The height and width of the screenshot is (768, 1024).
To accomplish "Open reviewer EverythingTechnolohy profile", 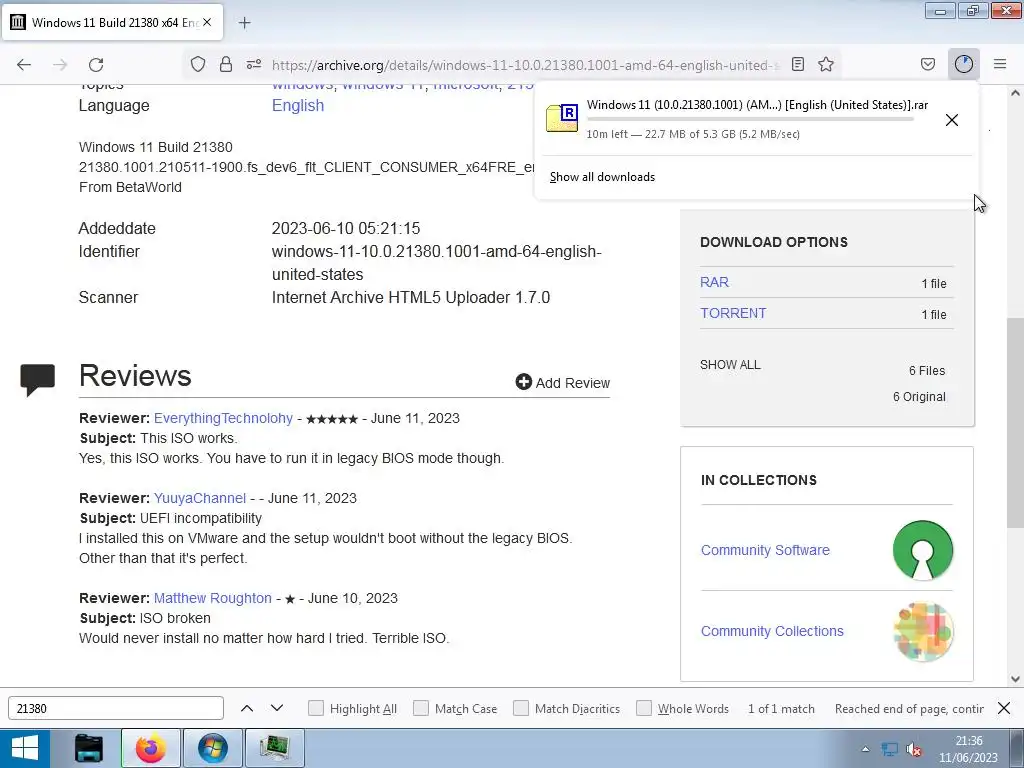I will point(223,418).
